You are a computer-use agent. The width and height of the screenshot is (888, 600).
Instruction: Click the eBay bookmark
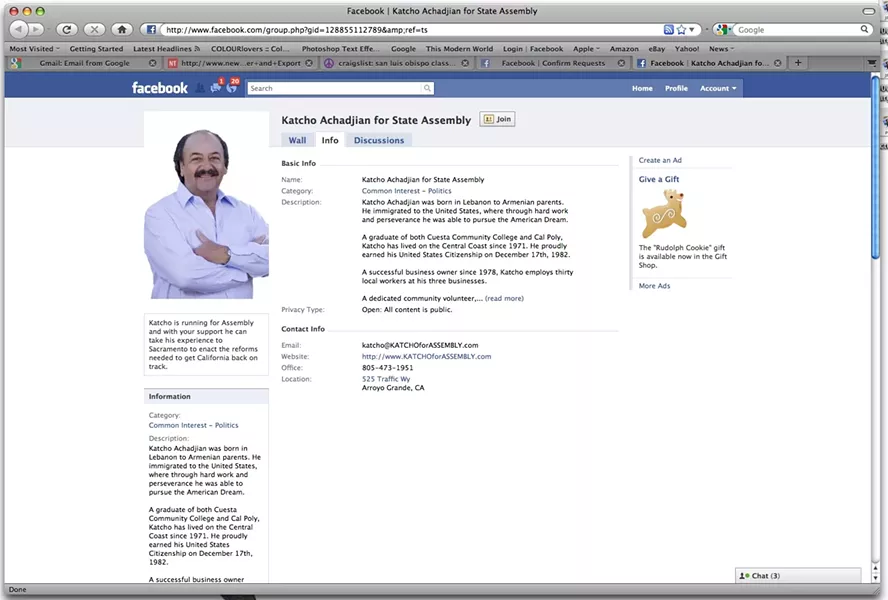click(657, 49)
